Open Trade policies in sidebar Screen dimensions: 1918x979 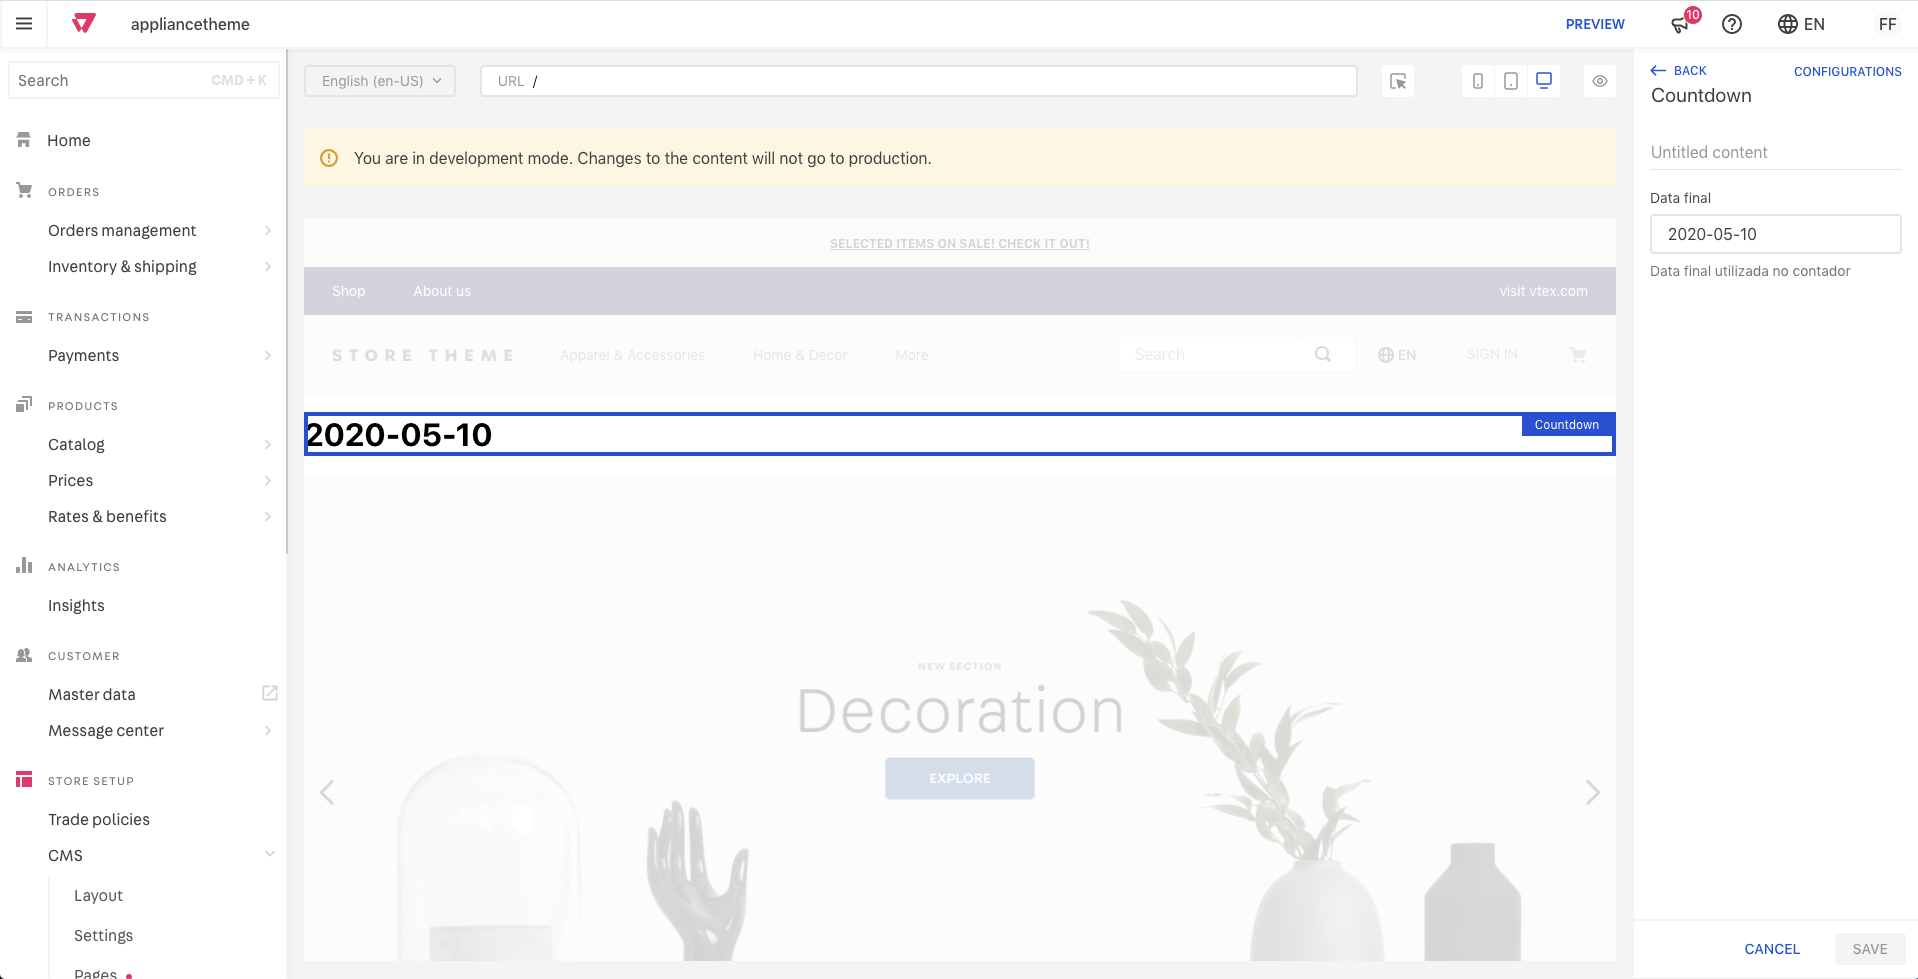99,819
